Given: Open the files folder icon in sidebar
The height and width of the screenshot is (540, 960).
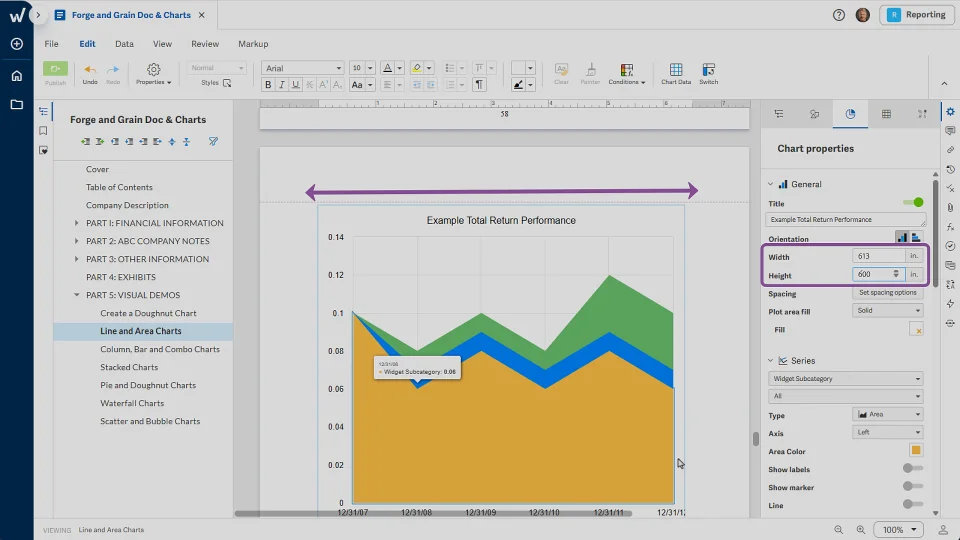Looking at the screenshot, I should click(17, 105).
